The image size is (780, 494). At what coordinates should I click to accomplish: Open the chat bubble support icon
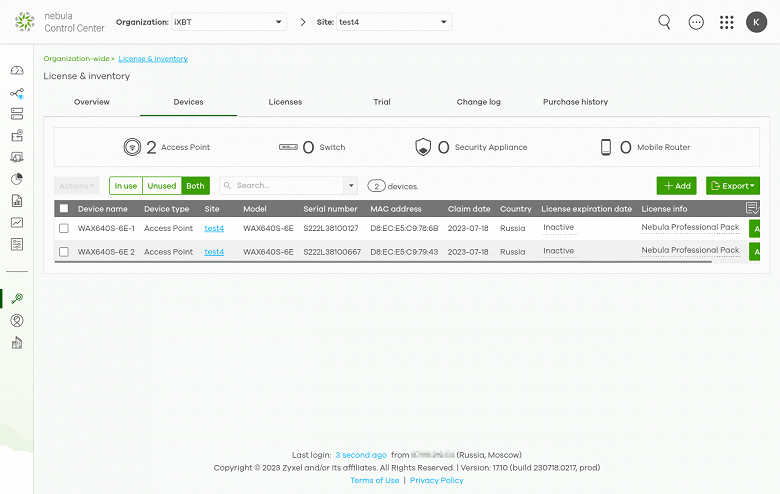click(x=696, y=22)
